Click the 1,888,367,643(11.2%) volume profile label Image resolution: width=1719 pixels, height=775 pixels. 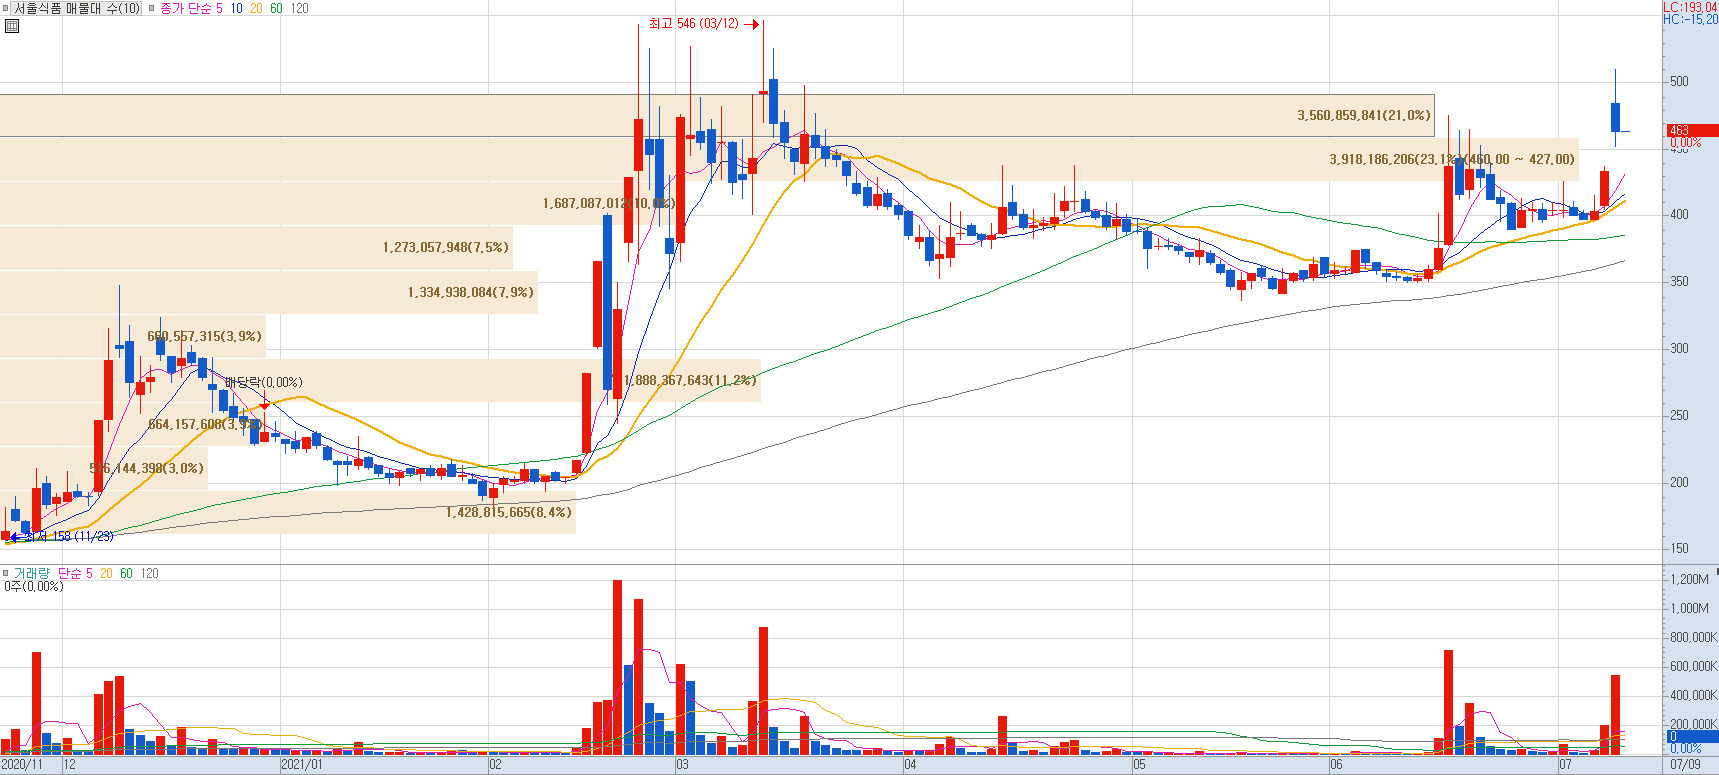[x=690, y=380]
